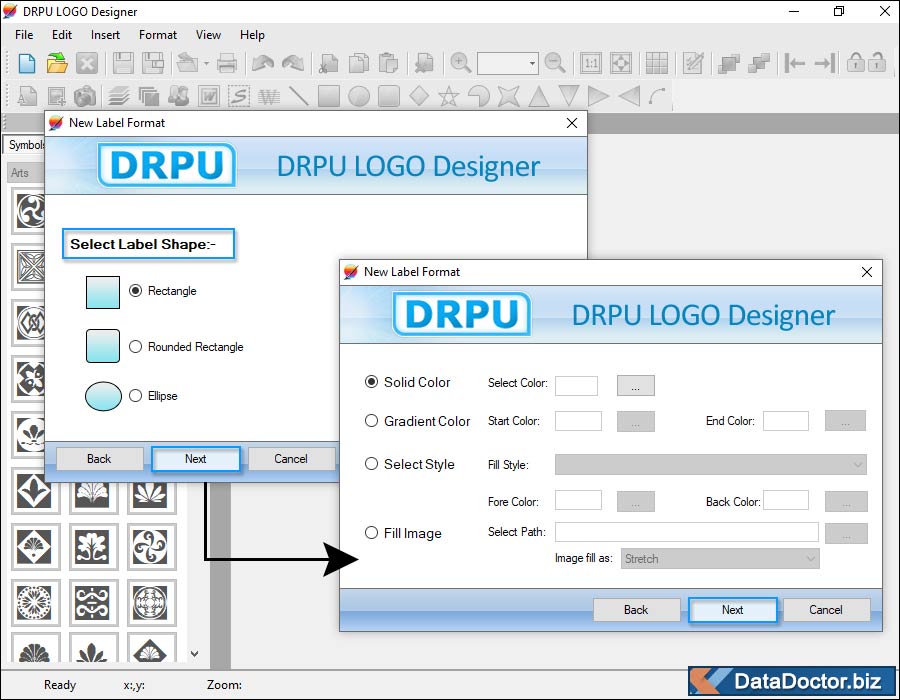Click the browse button beside Select Path
Viewport: 900px width, 700px height.
[x=846, y=534]
